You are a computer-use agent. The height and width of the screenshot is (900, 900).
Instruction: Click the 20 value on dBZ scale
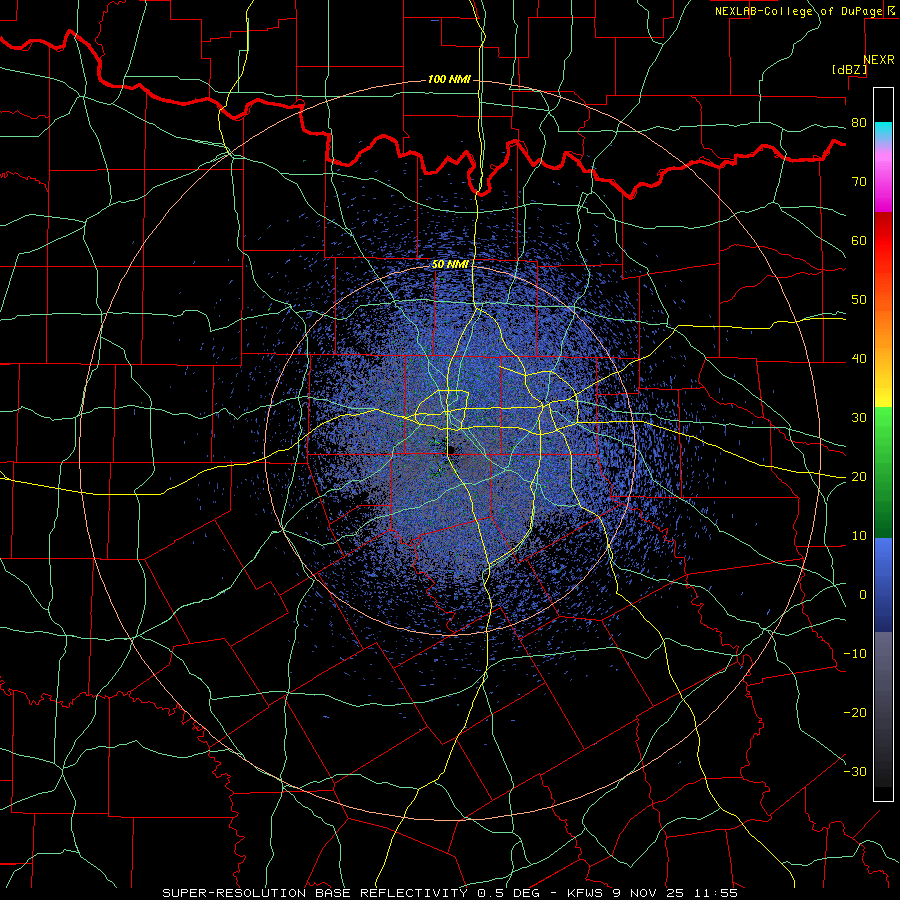coord(859,478)
